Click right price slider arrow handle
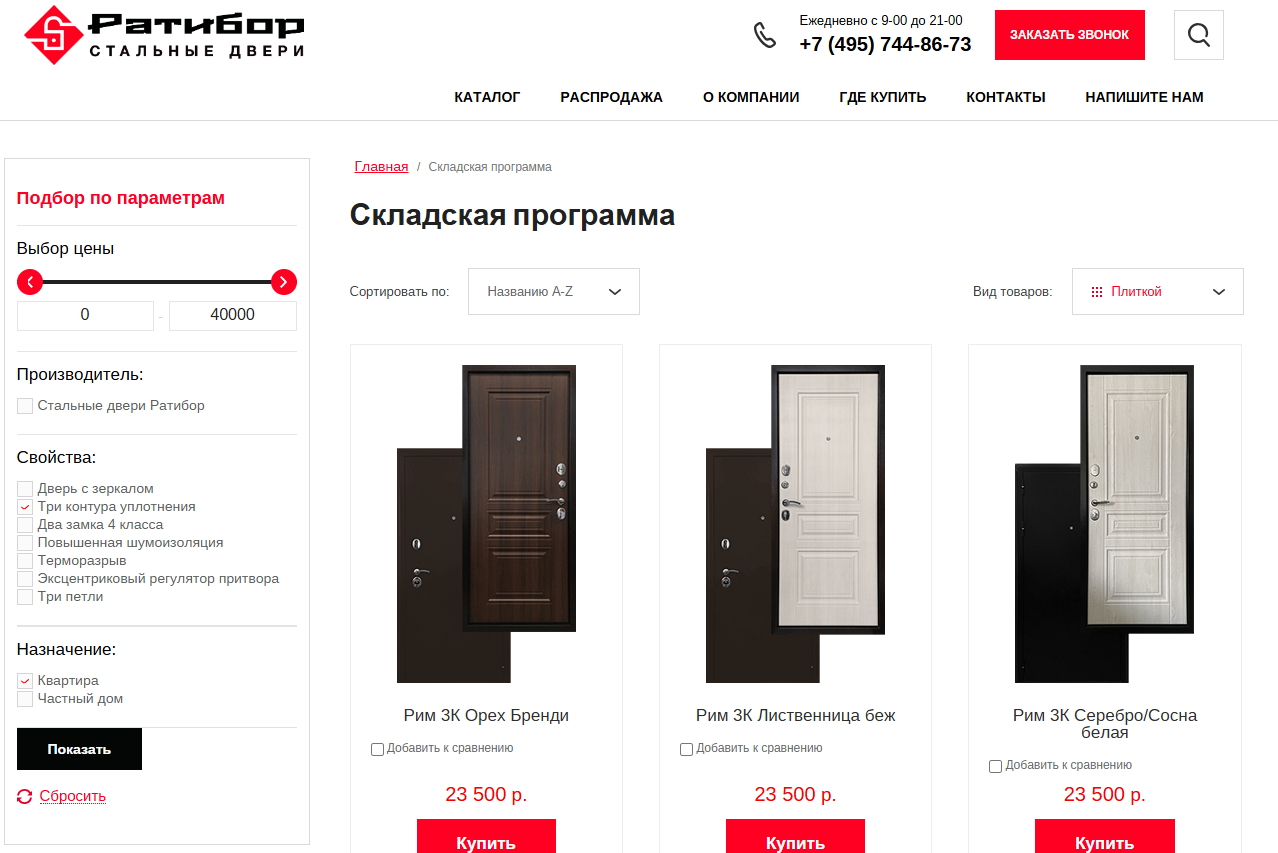The image size is (1278, 853). click(x=284, y=282)
